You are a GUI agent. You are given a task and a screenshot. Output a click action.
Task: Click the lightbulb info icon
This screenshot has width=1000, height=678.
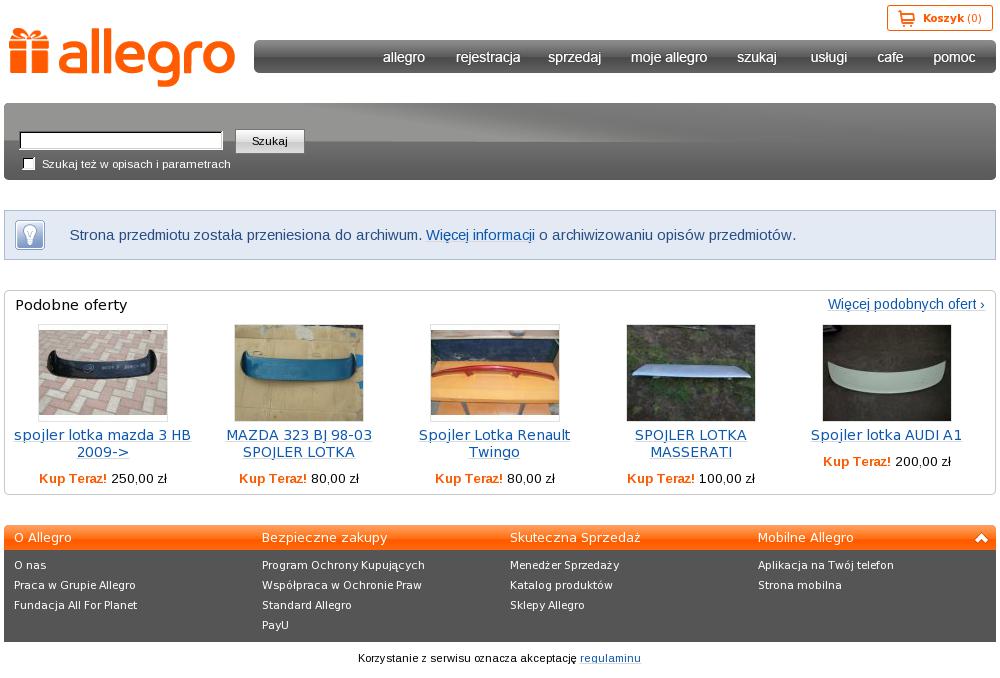tap(30, 235)
